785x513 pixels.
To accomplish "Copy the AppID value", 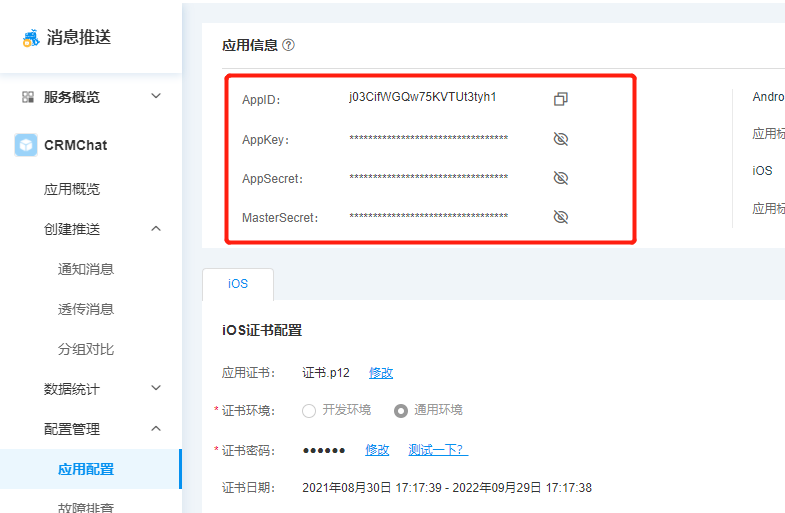I will [x=561, y=99].
